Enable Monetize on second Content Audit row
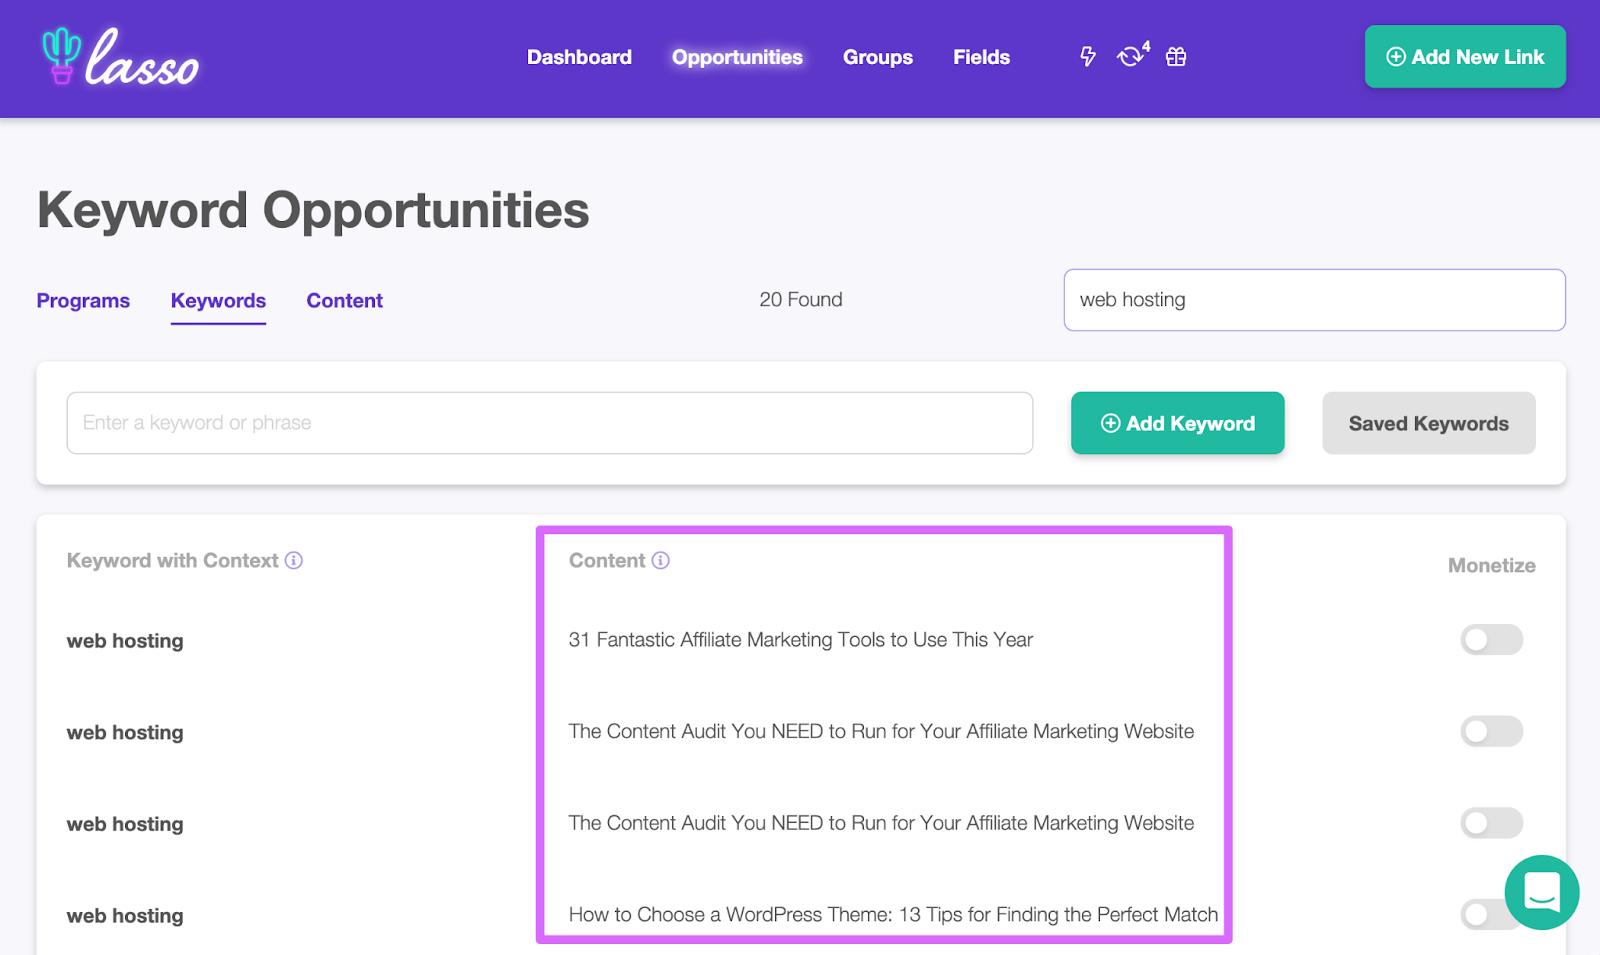1600x955 pixels. click(1491, 823)
